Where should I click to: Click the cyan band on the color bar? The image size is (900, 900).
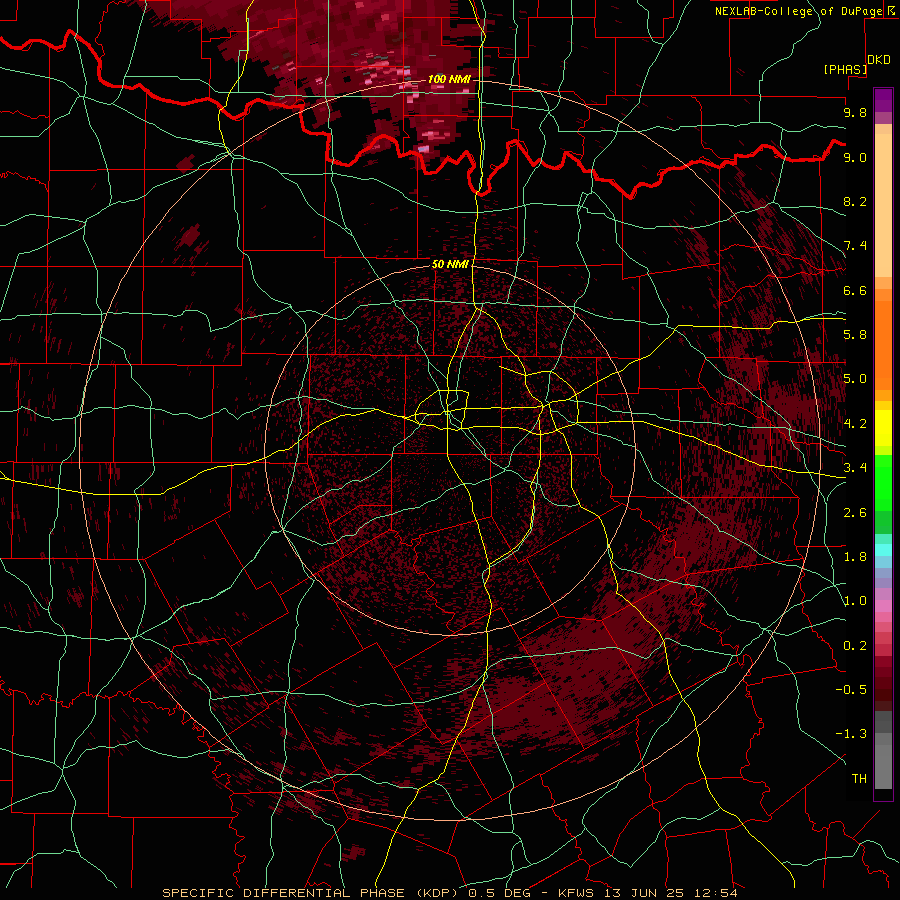(x=883, y=550)
